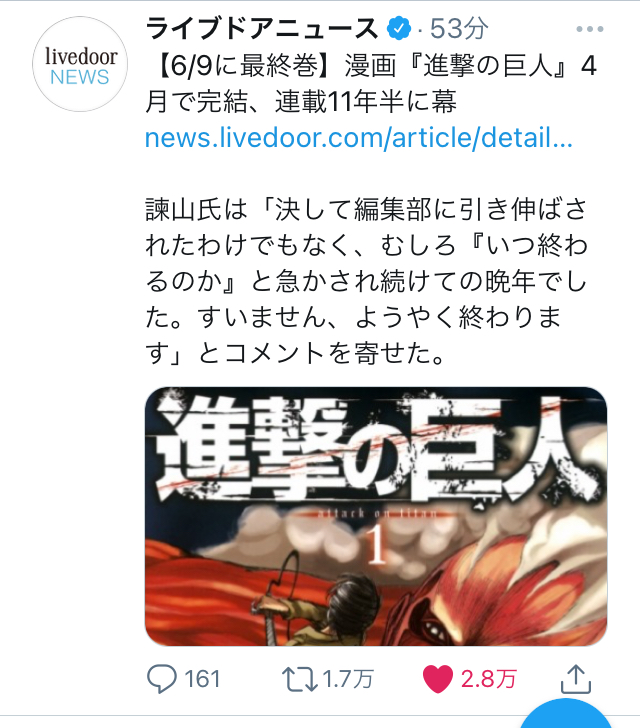The image size is (640, 728).
Task: Tap the retweet arrows icon
Action: click(300, 679)
